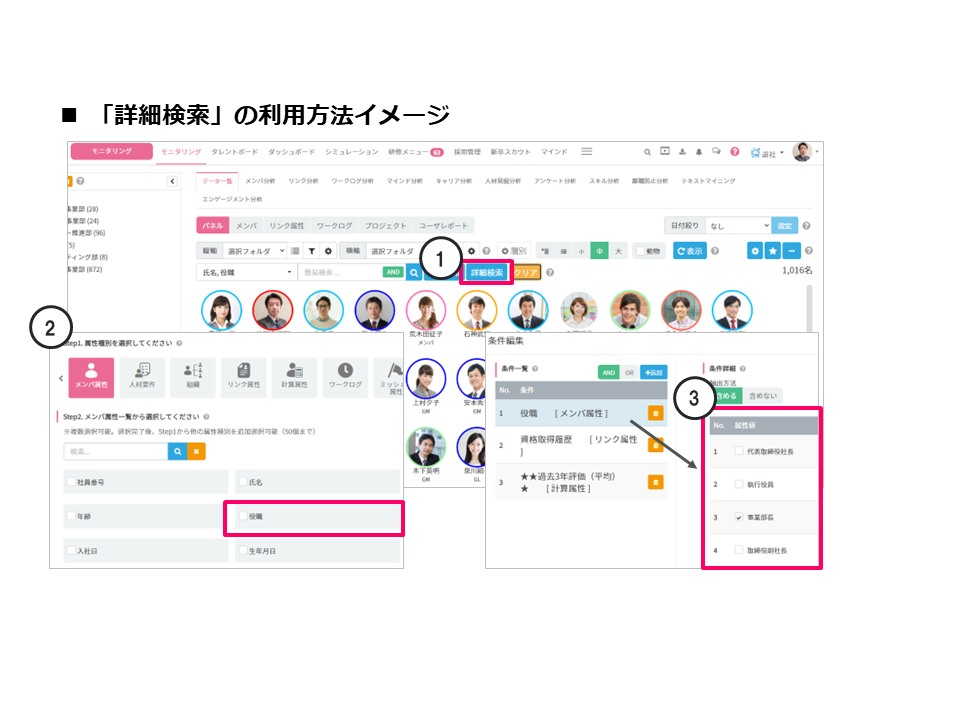This screenshot has width=960, height=720.
Task: Switch to タレントボード menu
Action: (234, 152)
